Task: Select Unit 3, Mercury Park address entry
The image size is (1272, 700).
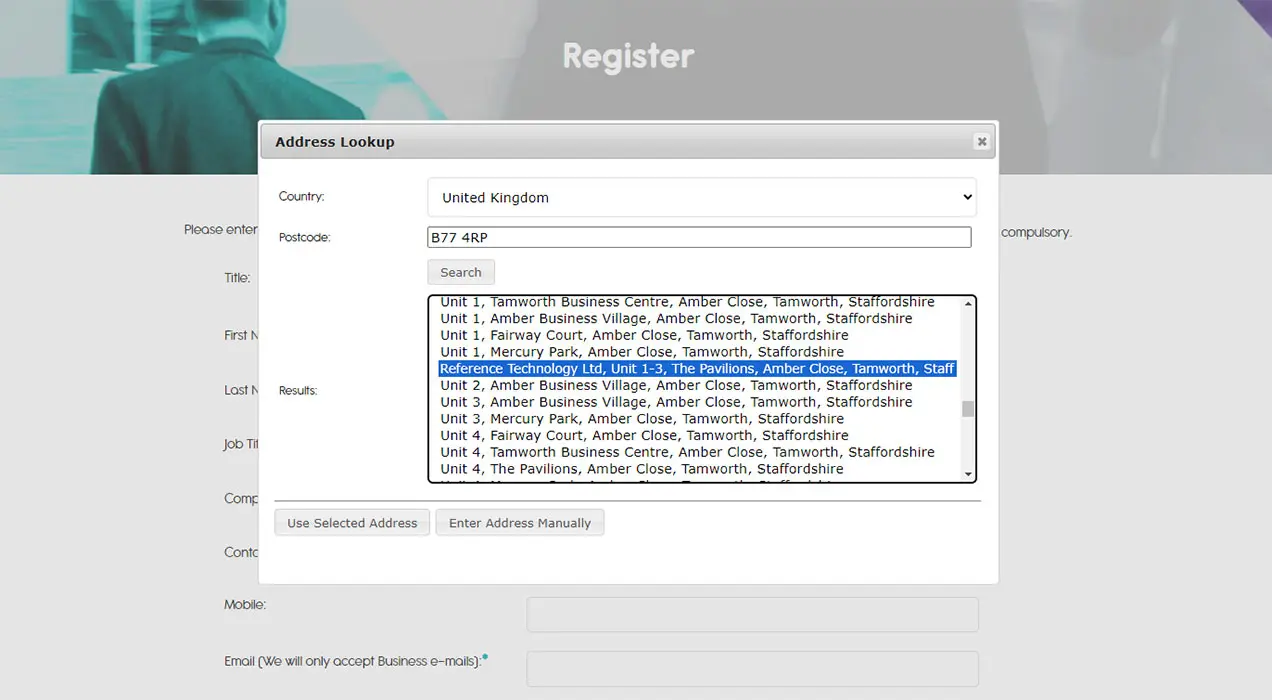Action: click(641, 418)
